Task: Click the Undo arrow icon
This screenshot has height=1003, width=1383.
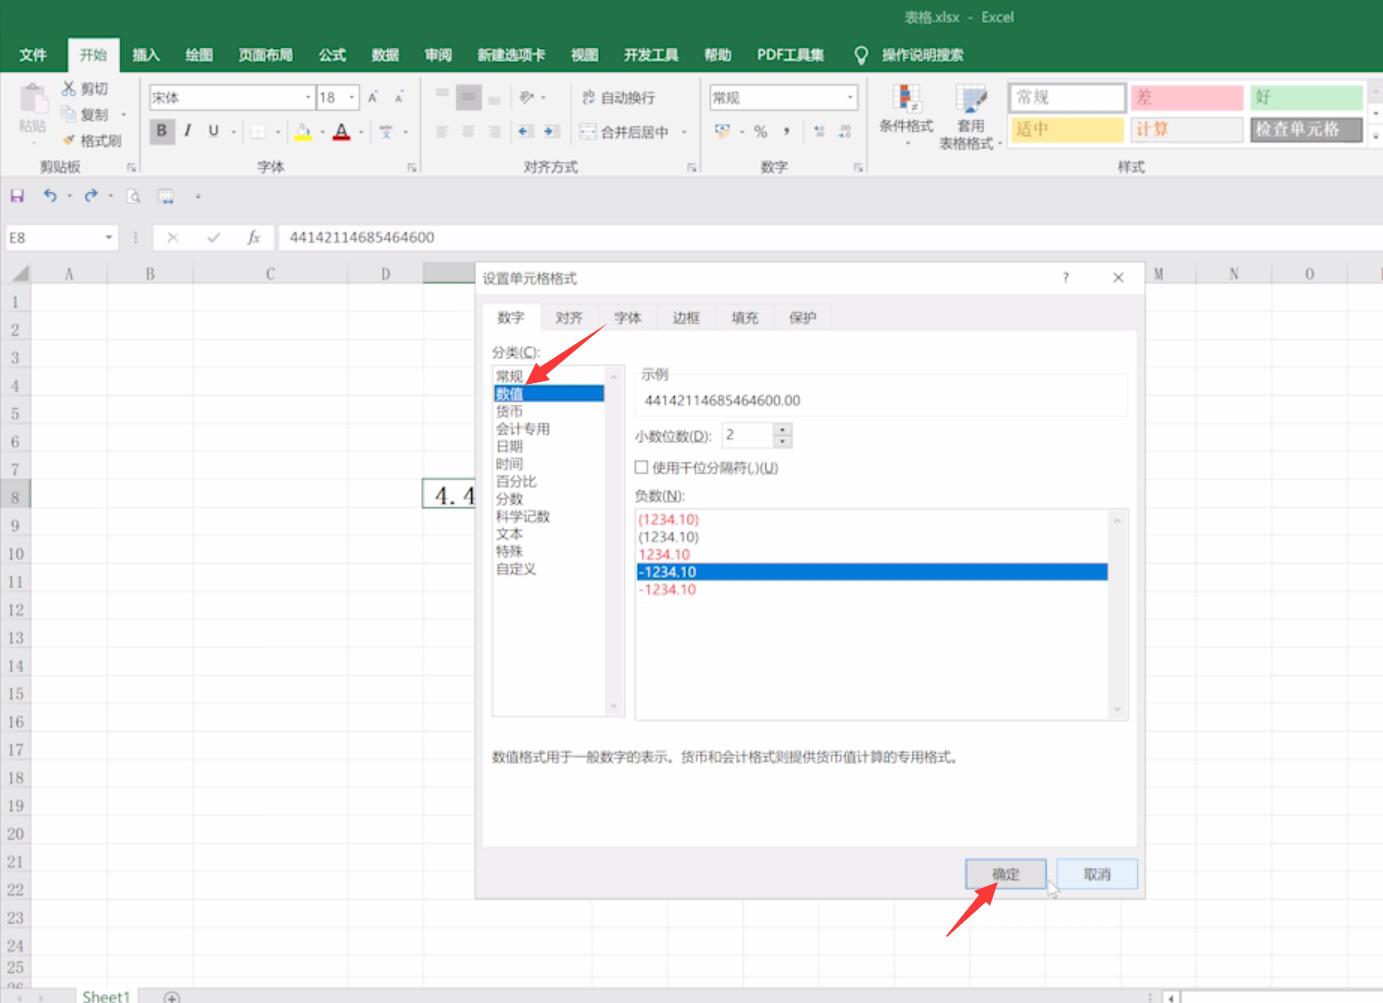Action: tap(50, 196)
